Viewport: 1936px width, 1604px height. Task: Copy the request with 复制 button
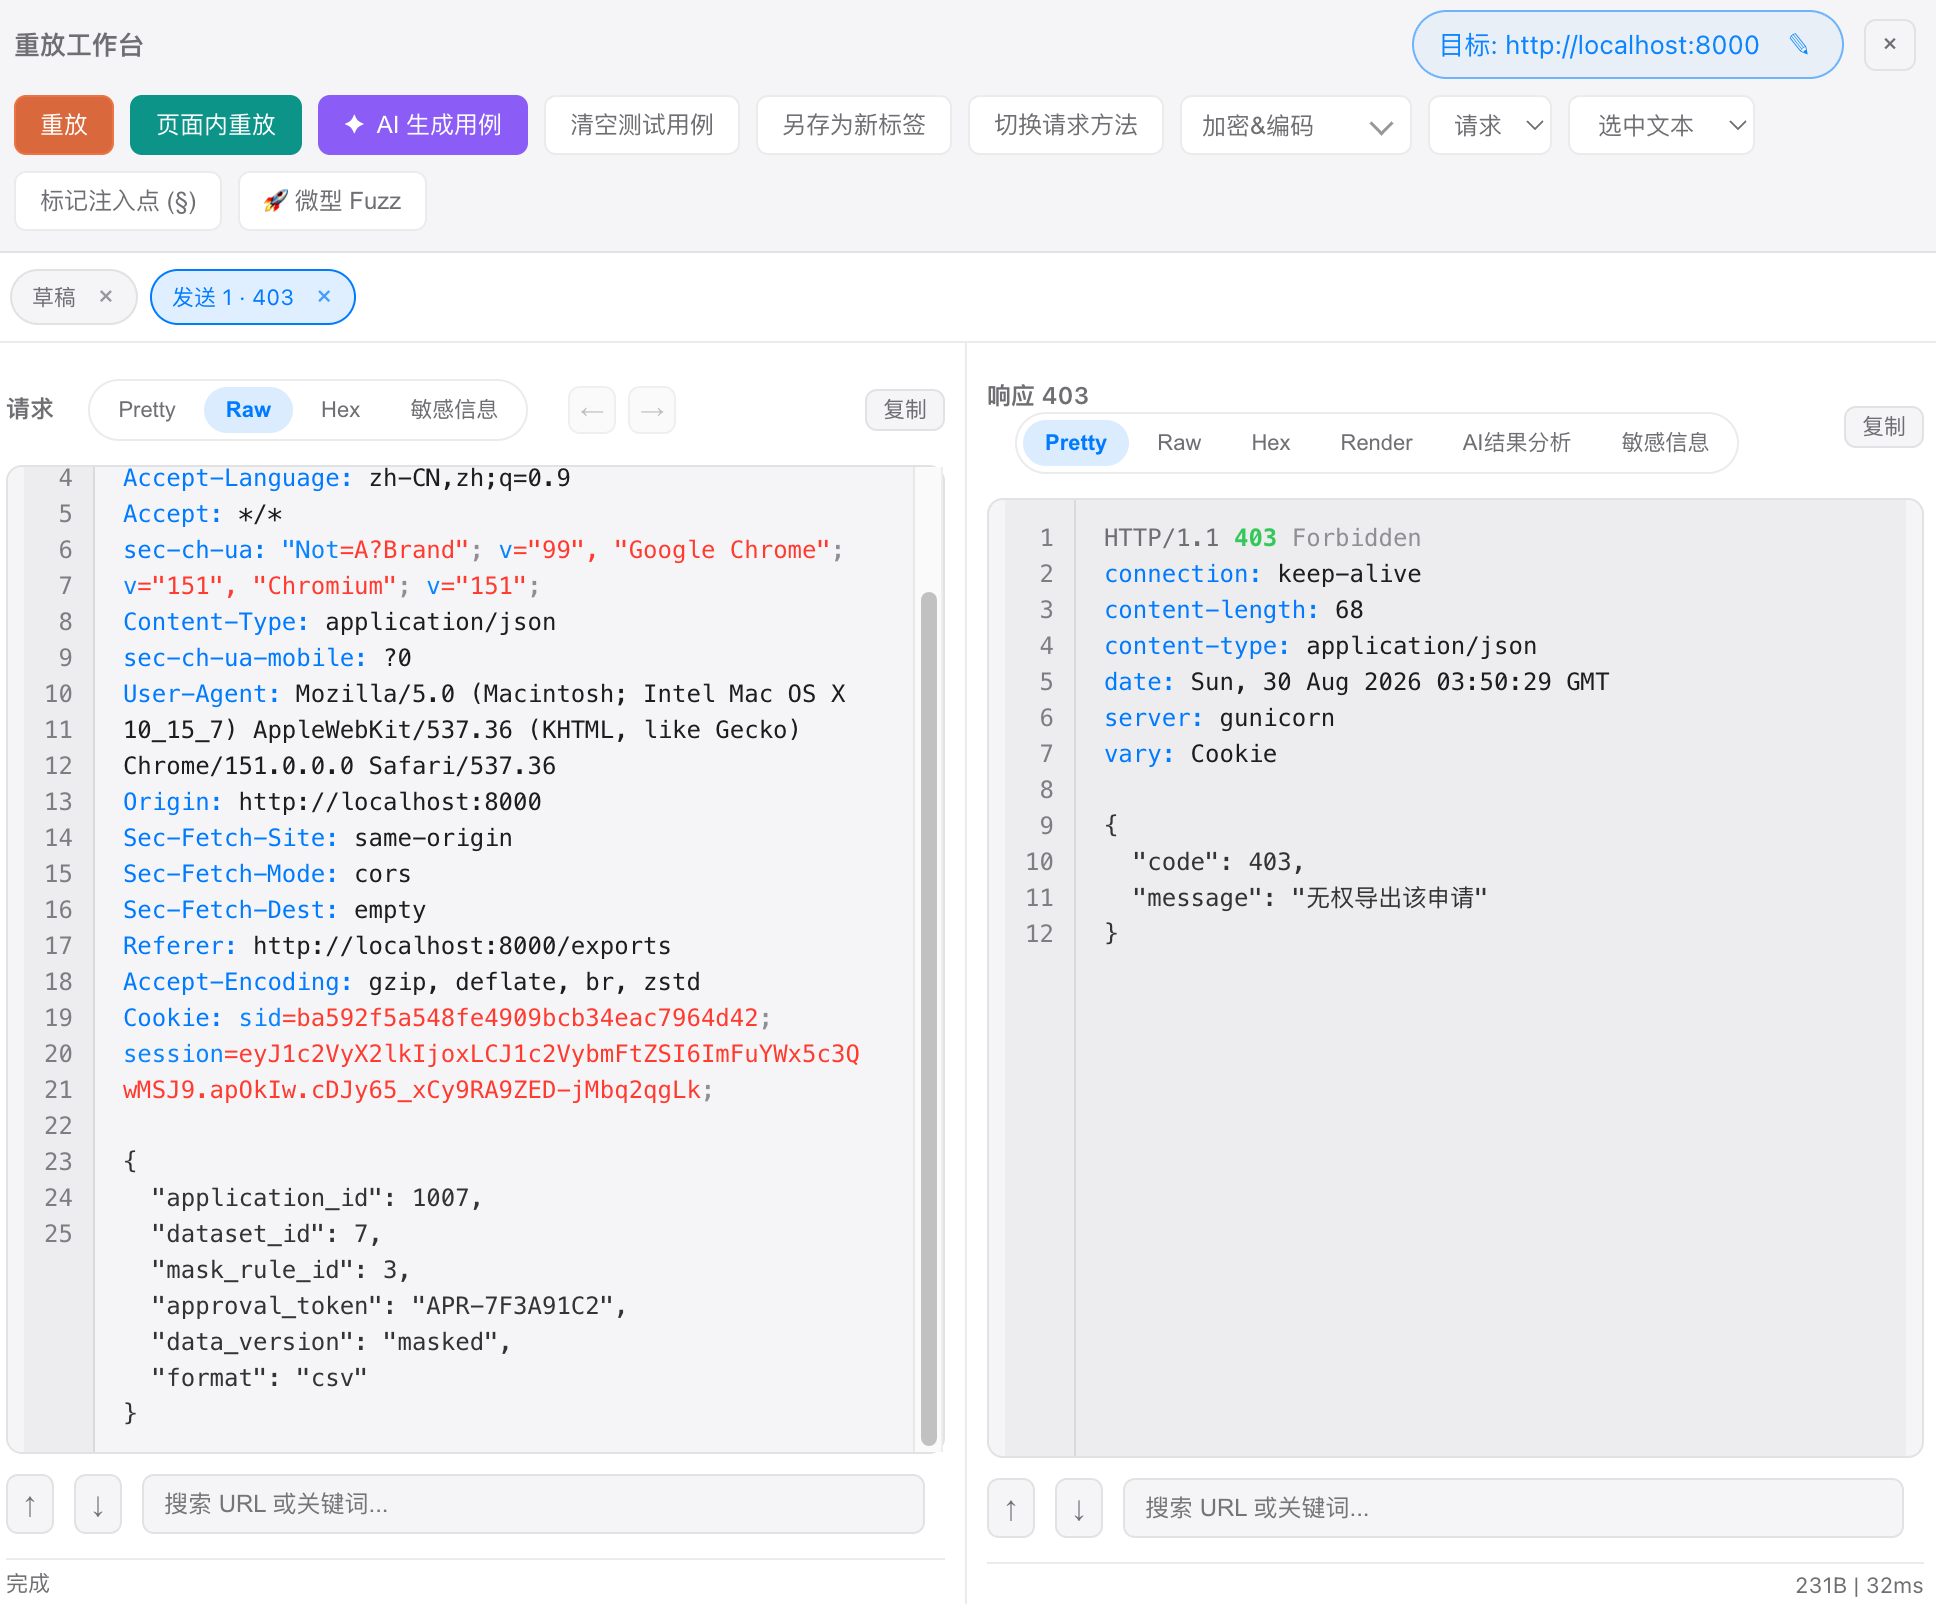tap(905, 410)
